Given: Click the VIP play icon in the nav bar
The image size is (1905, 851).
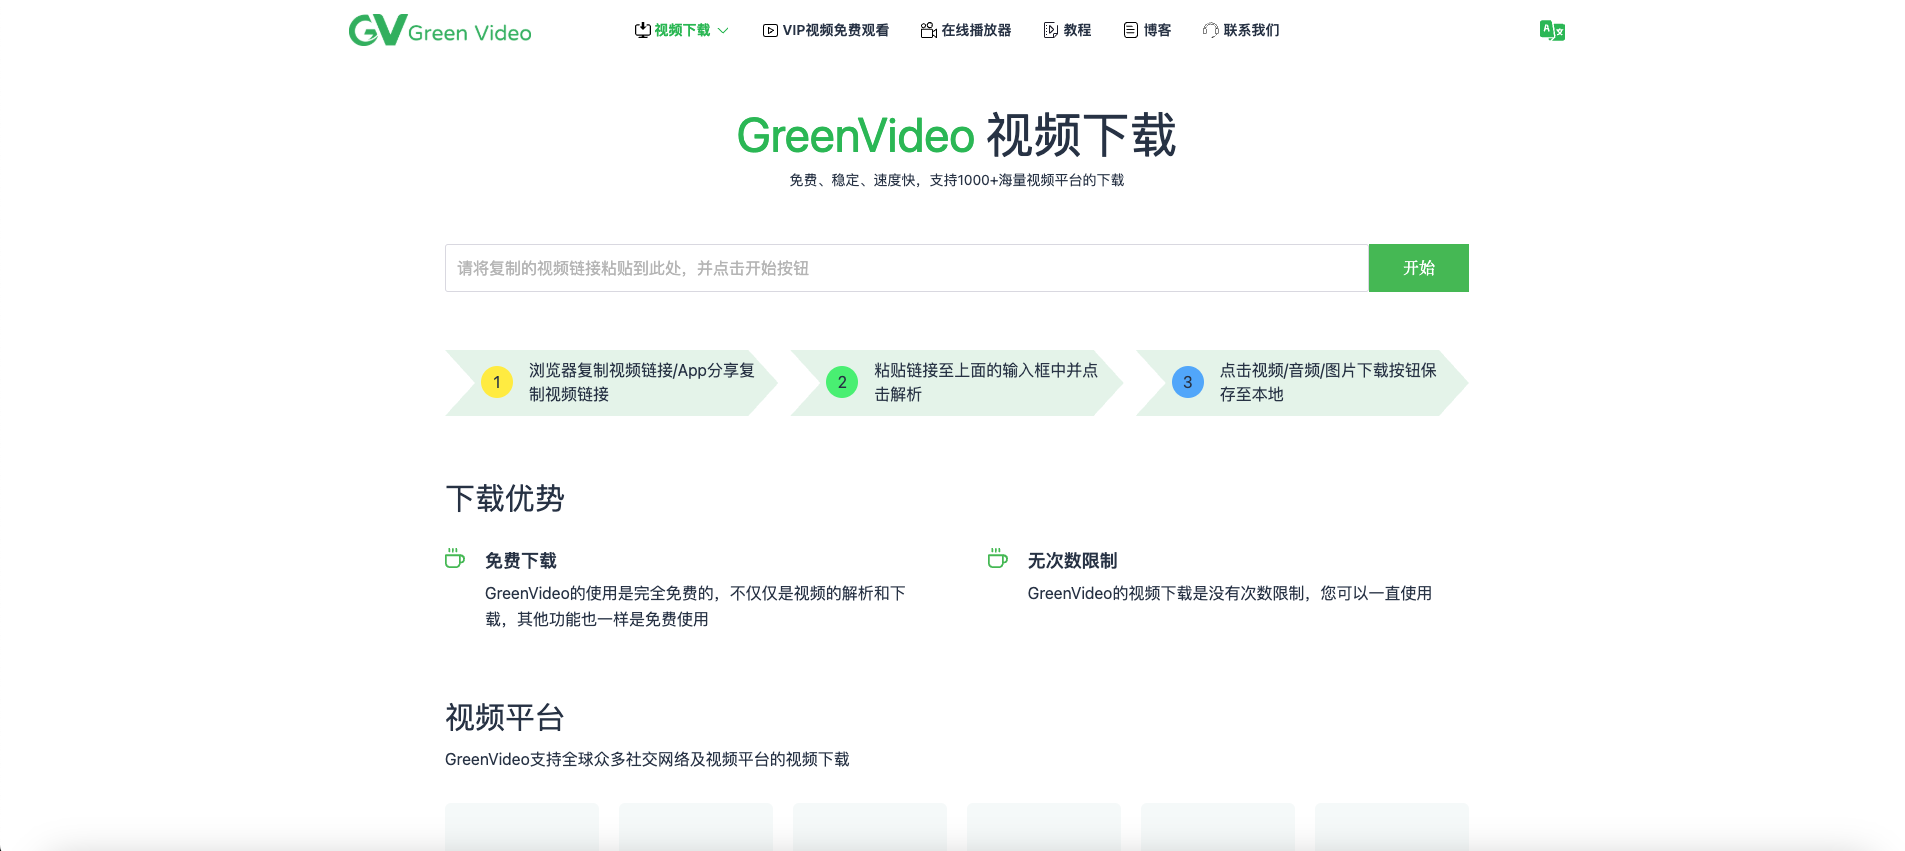Looking at the screenshot, I should [770, 31].
